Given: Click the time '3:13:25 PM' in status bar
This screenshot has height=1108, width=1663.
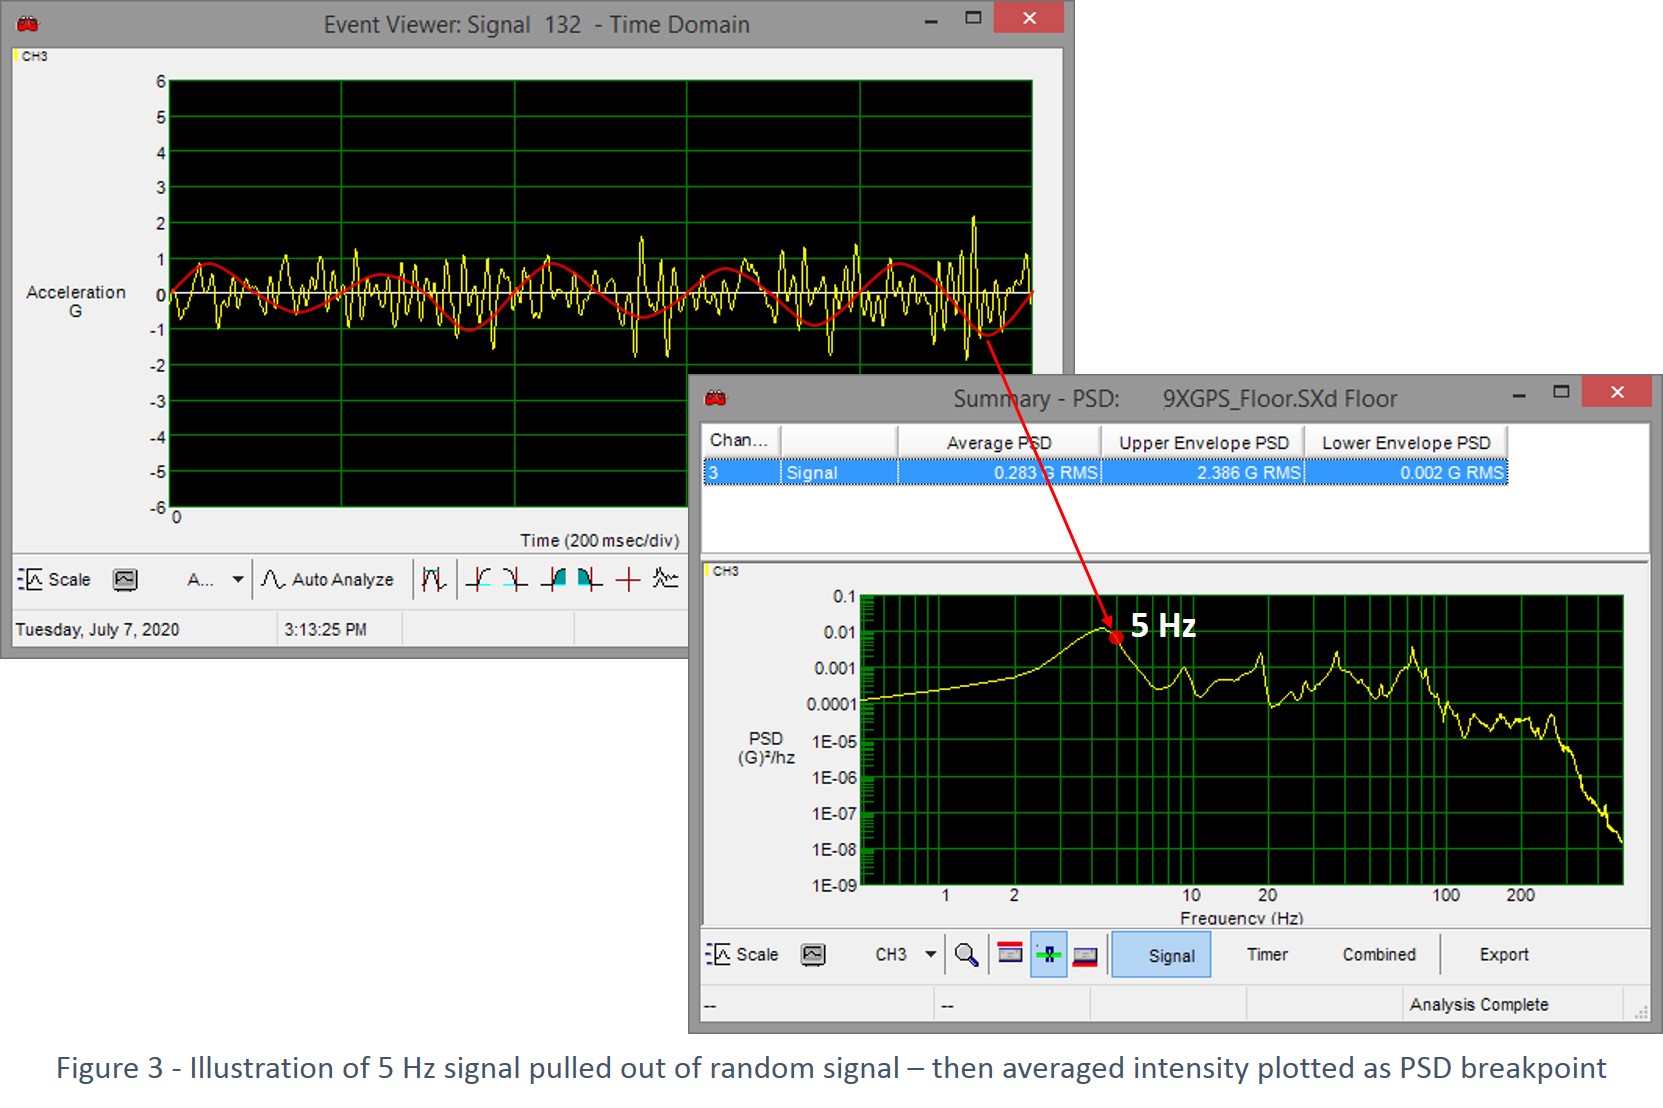Looking at the screenshot, I should tap(325, 629).
